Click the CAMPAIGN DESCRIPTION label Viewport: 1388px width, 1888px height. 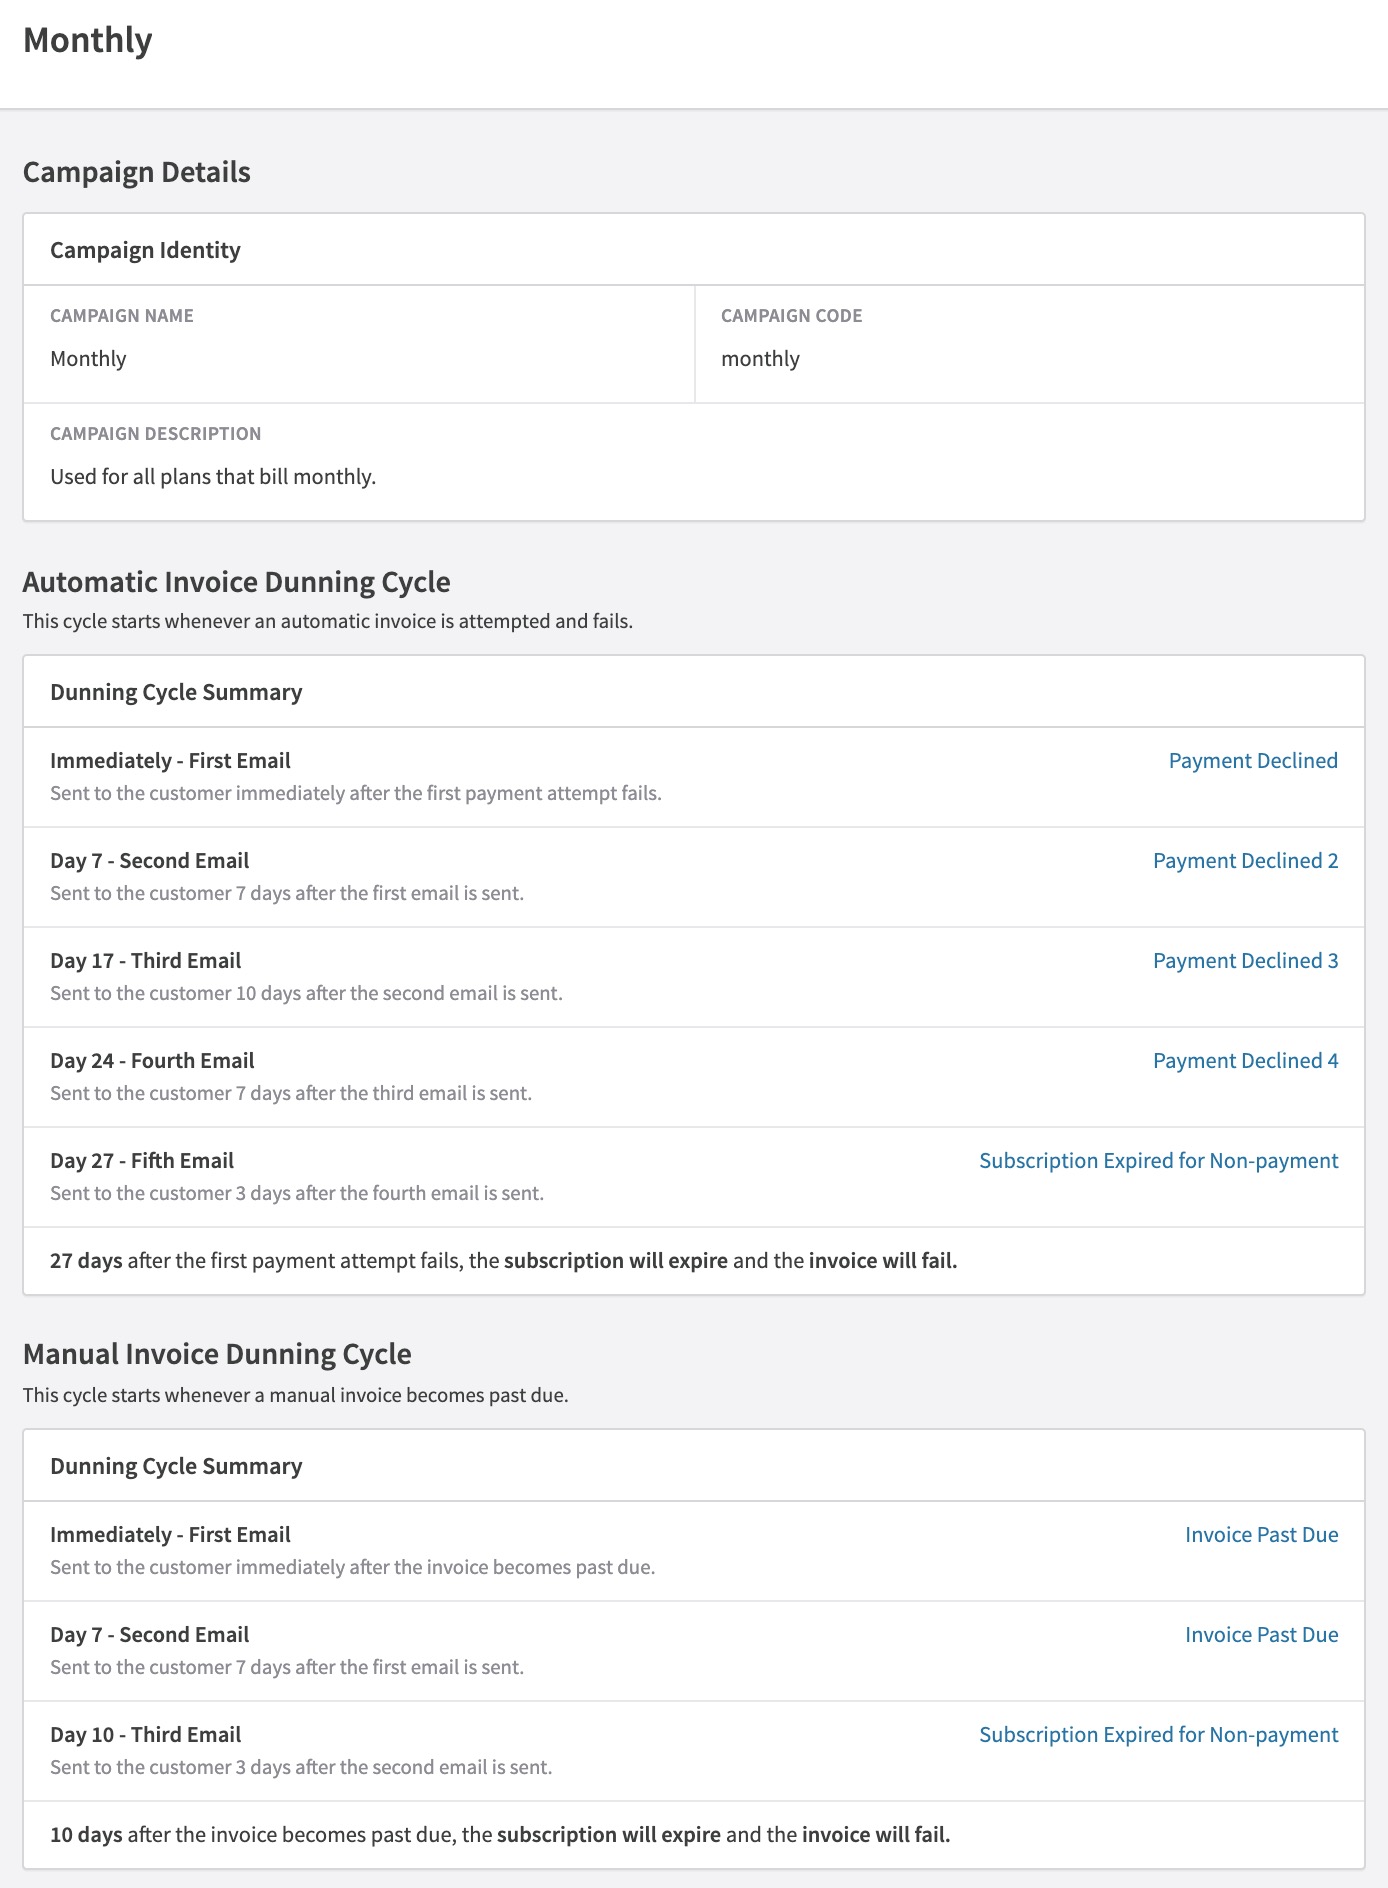pyautogui.click(x=156, y=434)
